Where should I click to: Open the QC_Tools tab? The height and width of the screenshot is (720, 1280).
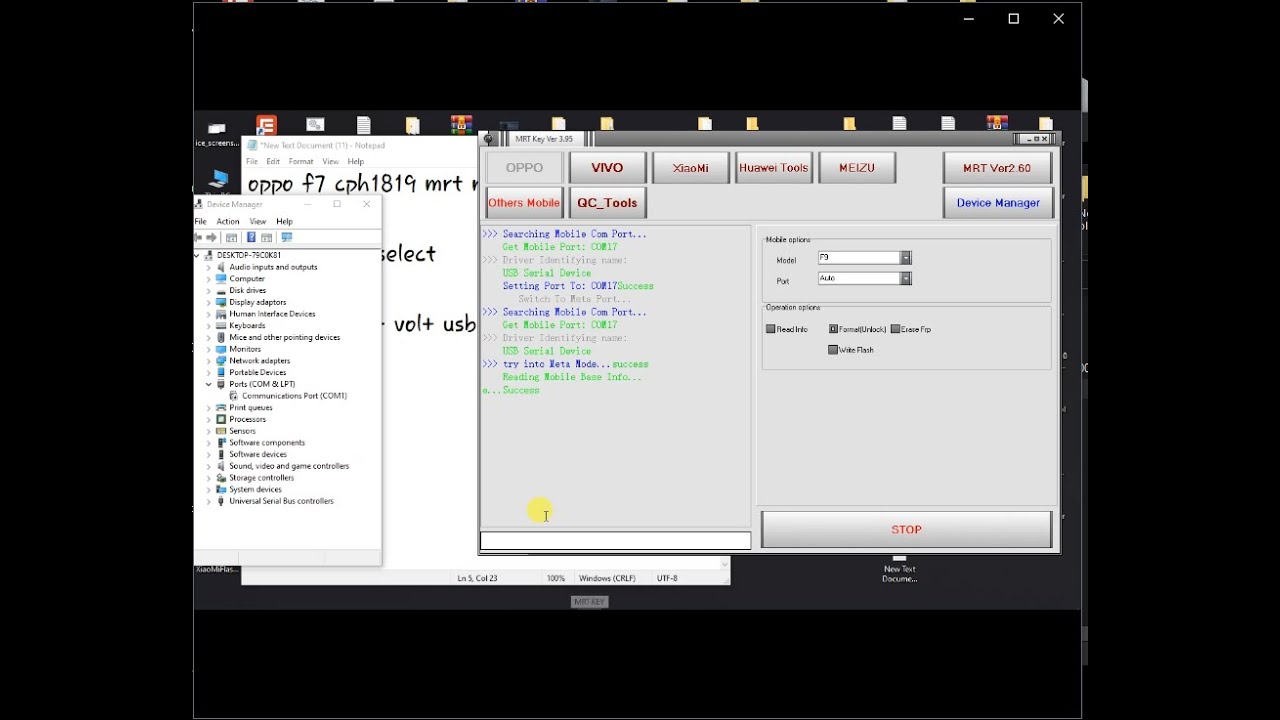(x=607, y=203)
